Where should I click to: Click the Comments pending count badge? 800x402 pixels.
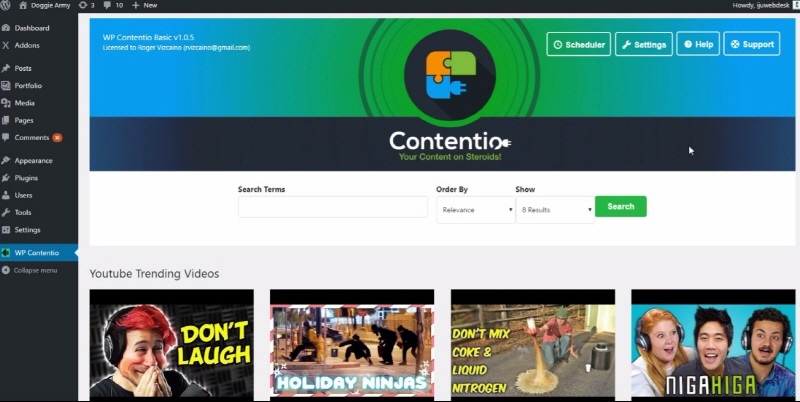point(57,138)
